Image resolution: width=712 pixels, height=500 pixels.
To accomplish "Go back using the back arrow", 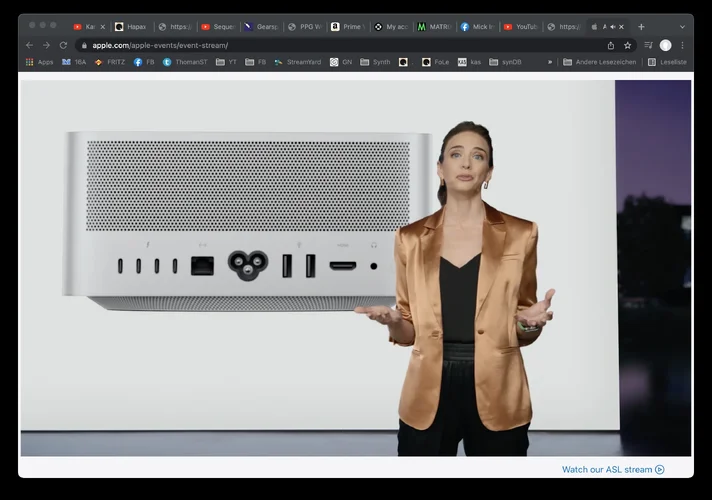I will pyautogui.click(x=29, y=45).
